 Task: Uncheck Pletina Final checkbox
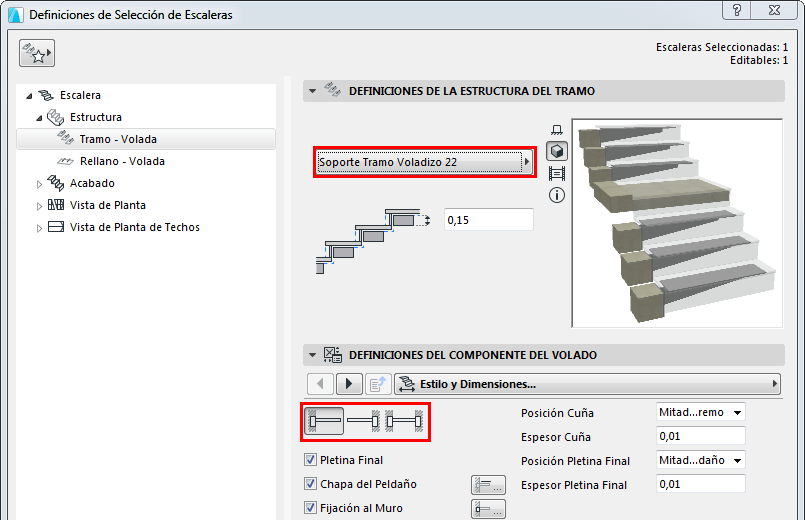point(310,460)
